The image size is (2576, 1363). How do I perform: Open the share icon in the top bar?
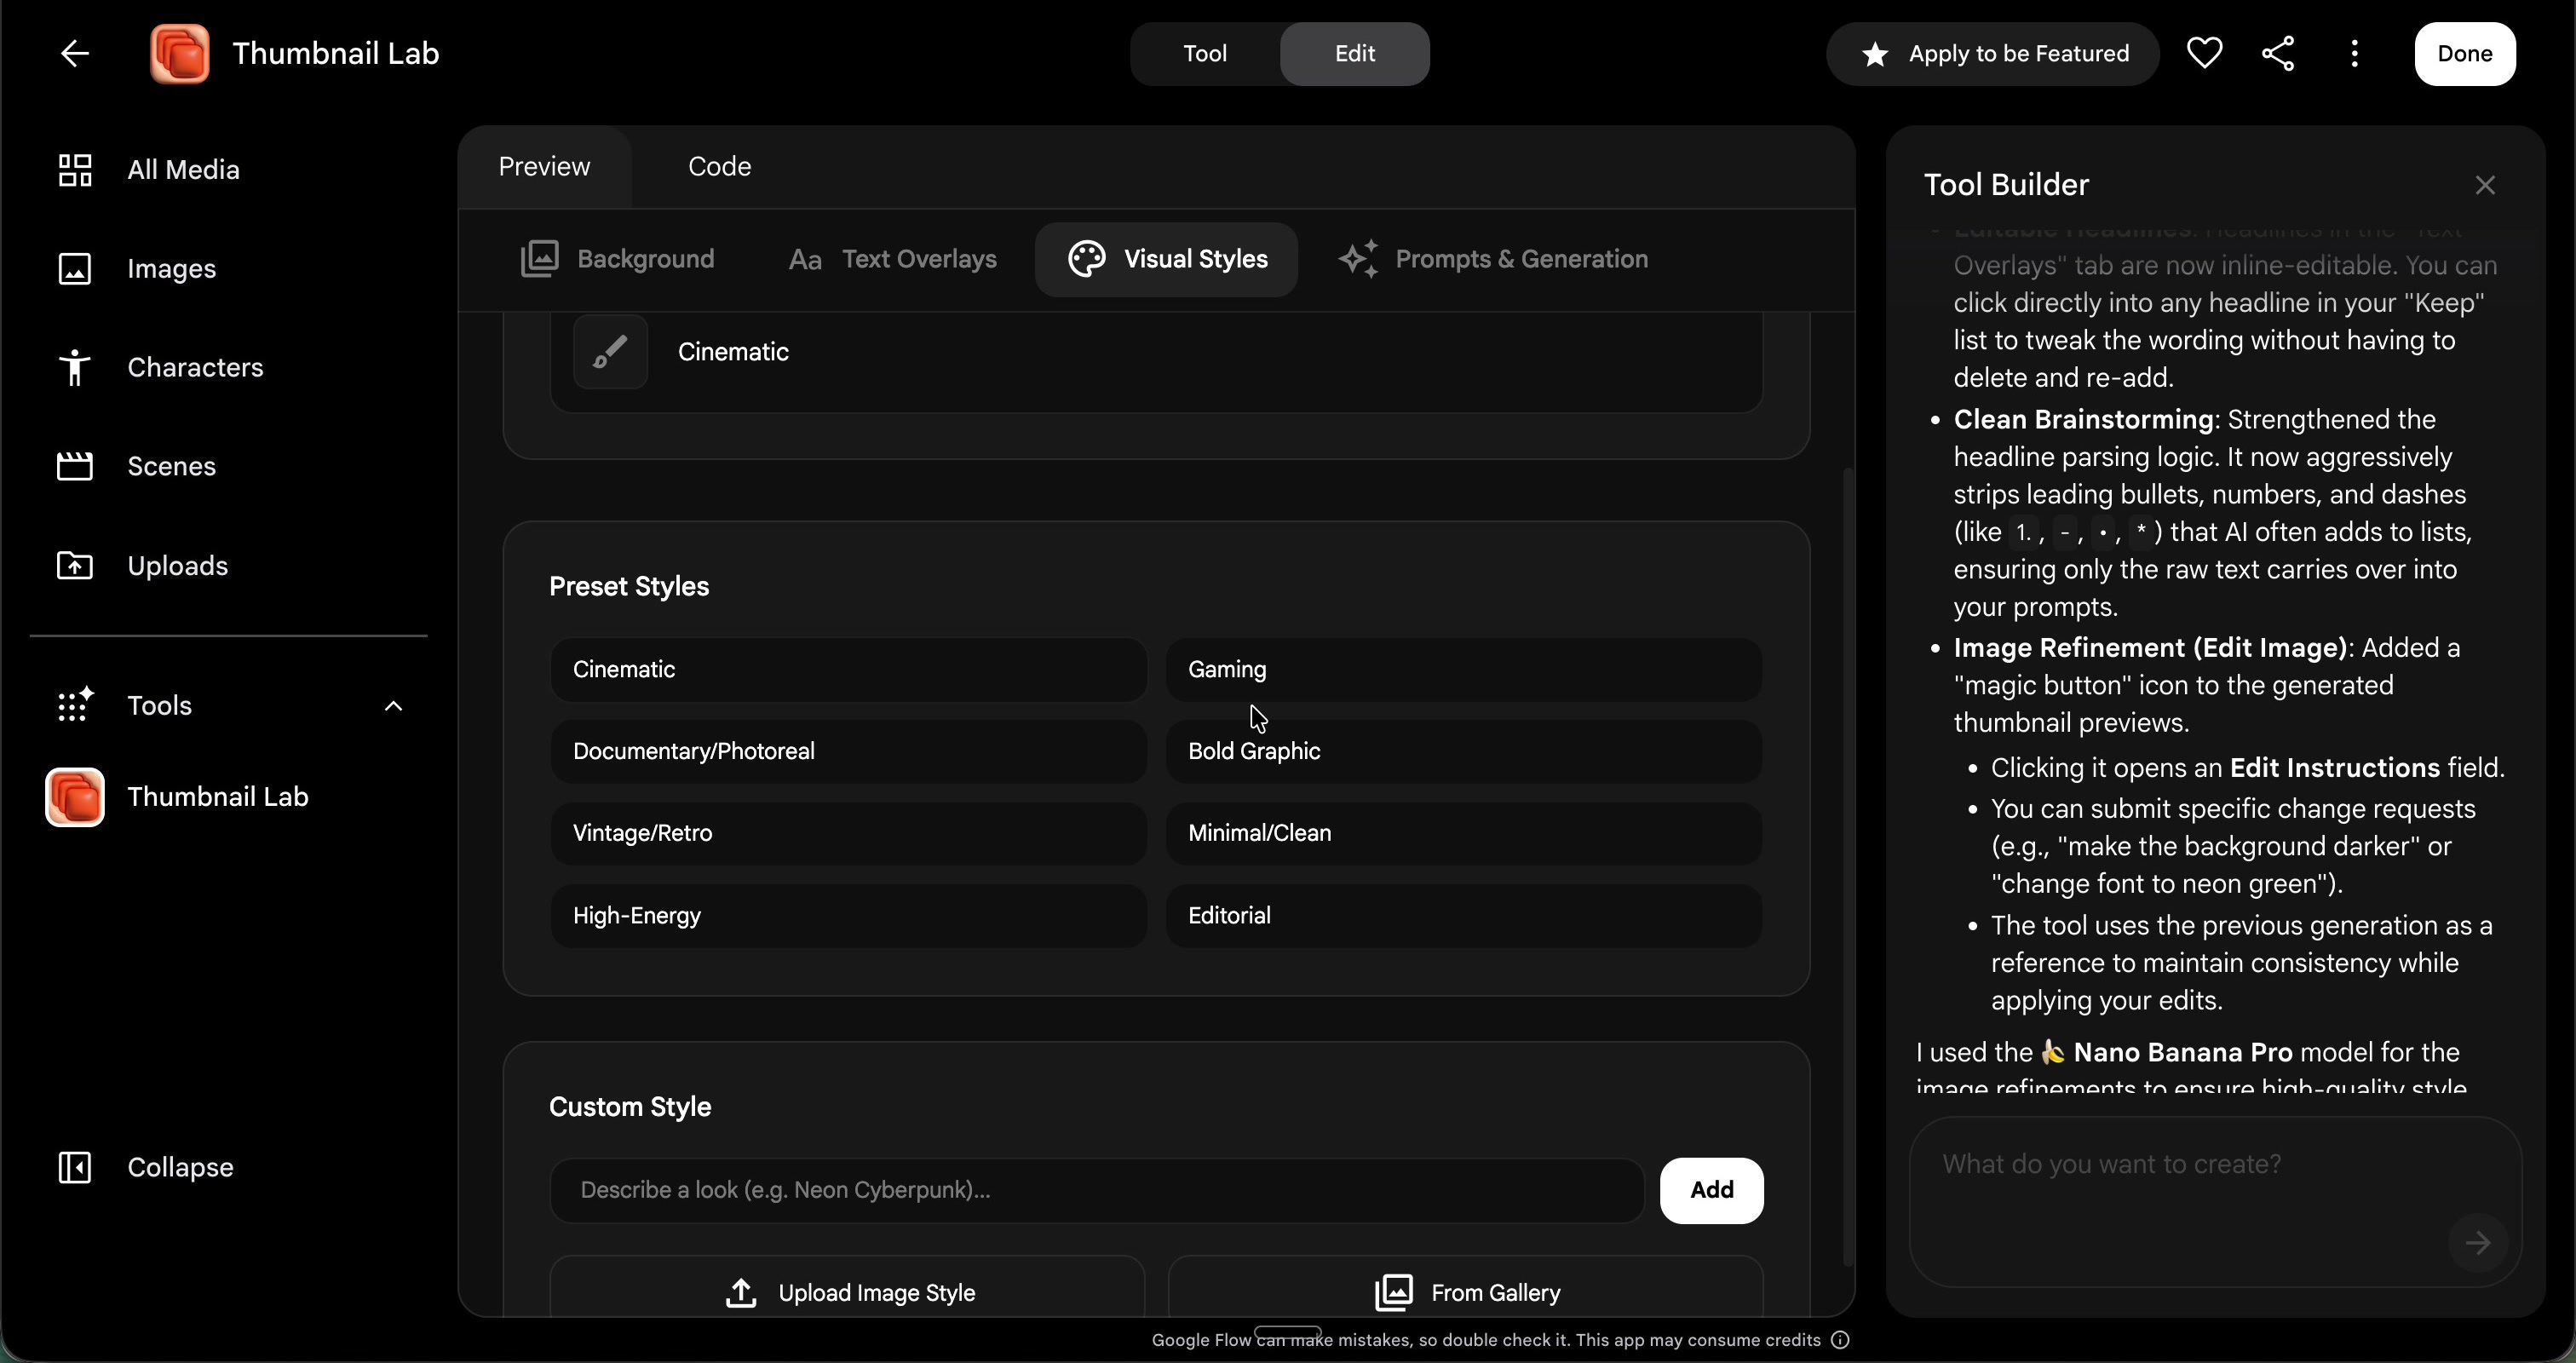(x=2278, y=54)
